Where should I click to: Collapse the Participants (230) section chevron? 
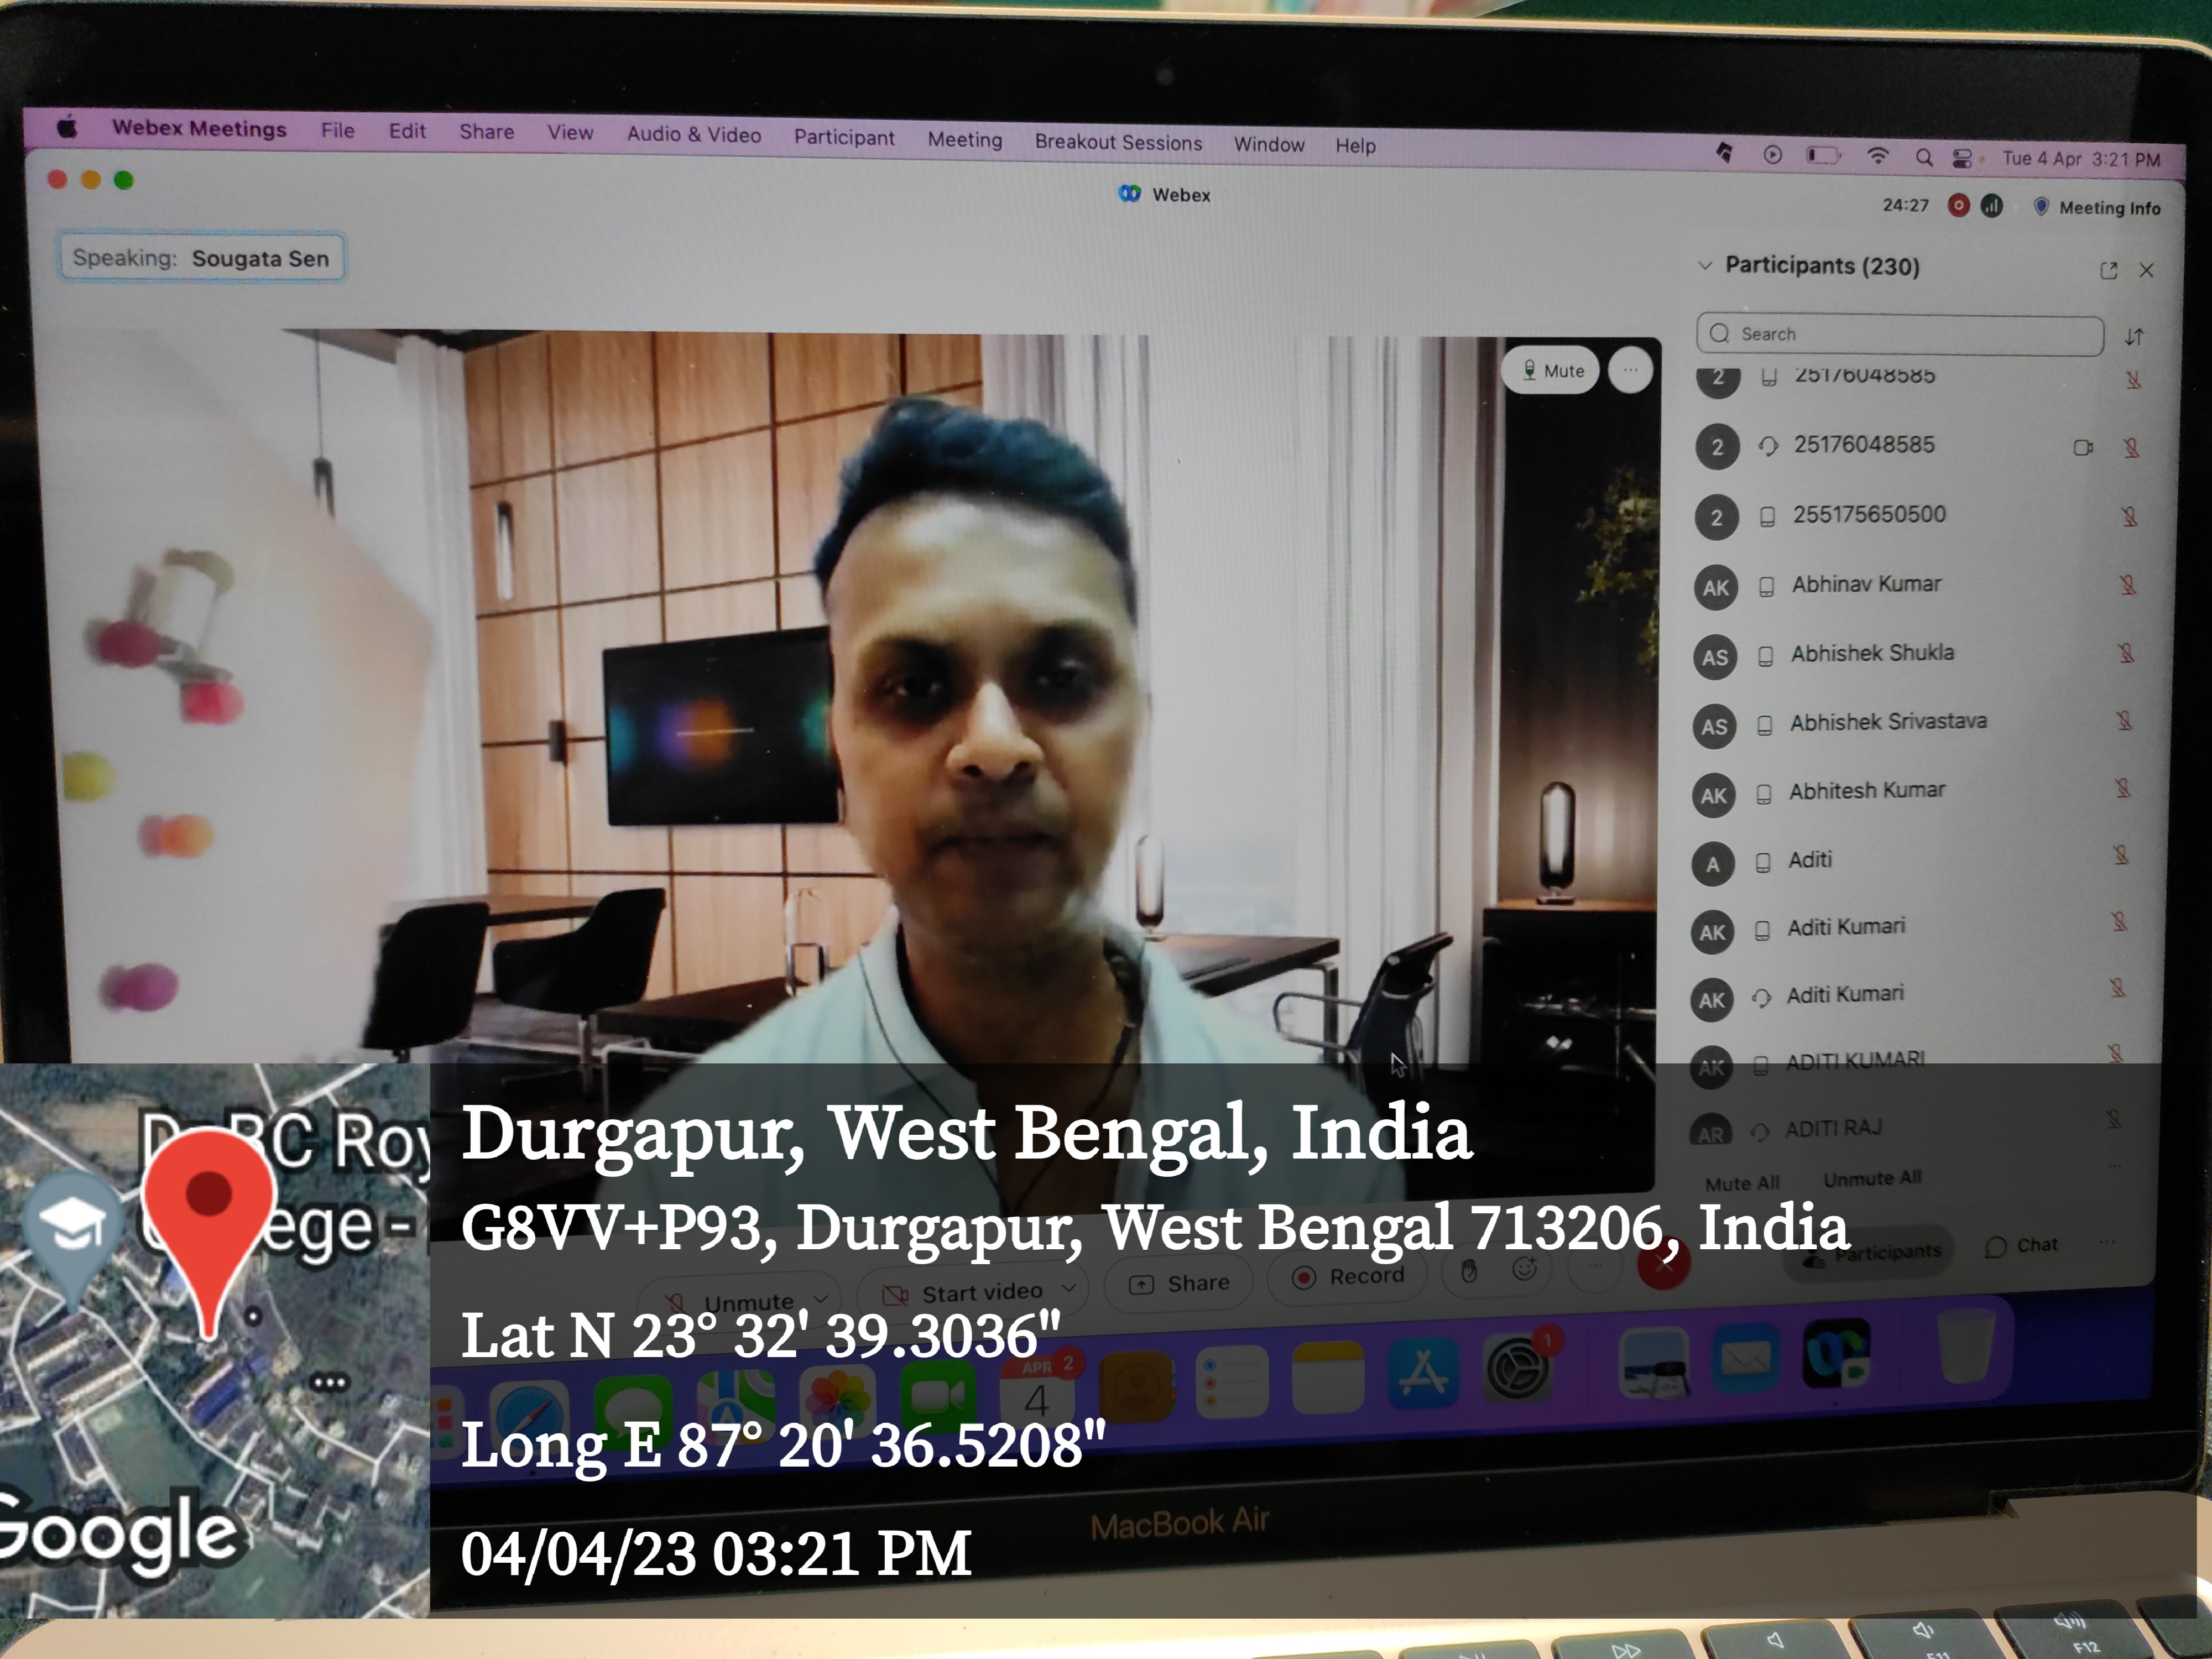coord(1705,265)
